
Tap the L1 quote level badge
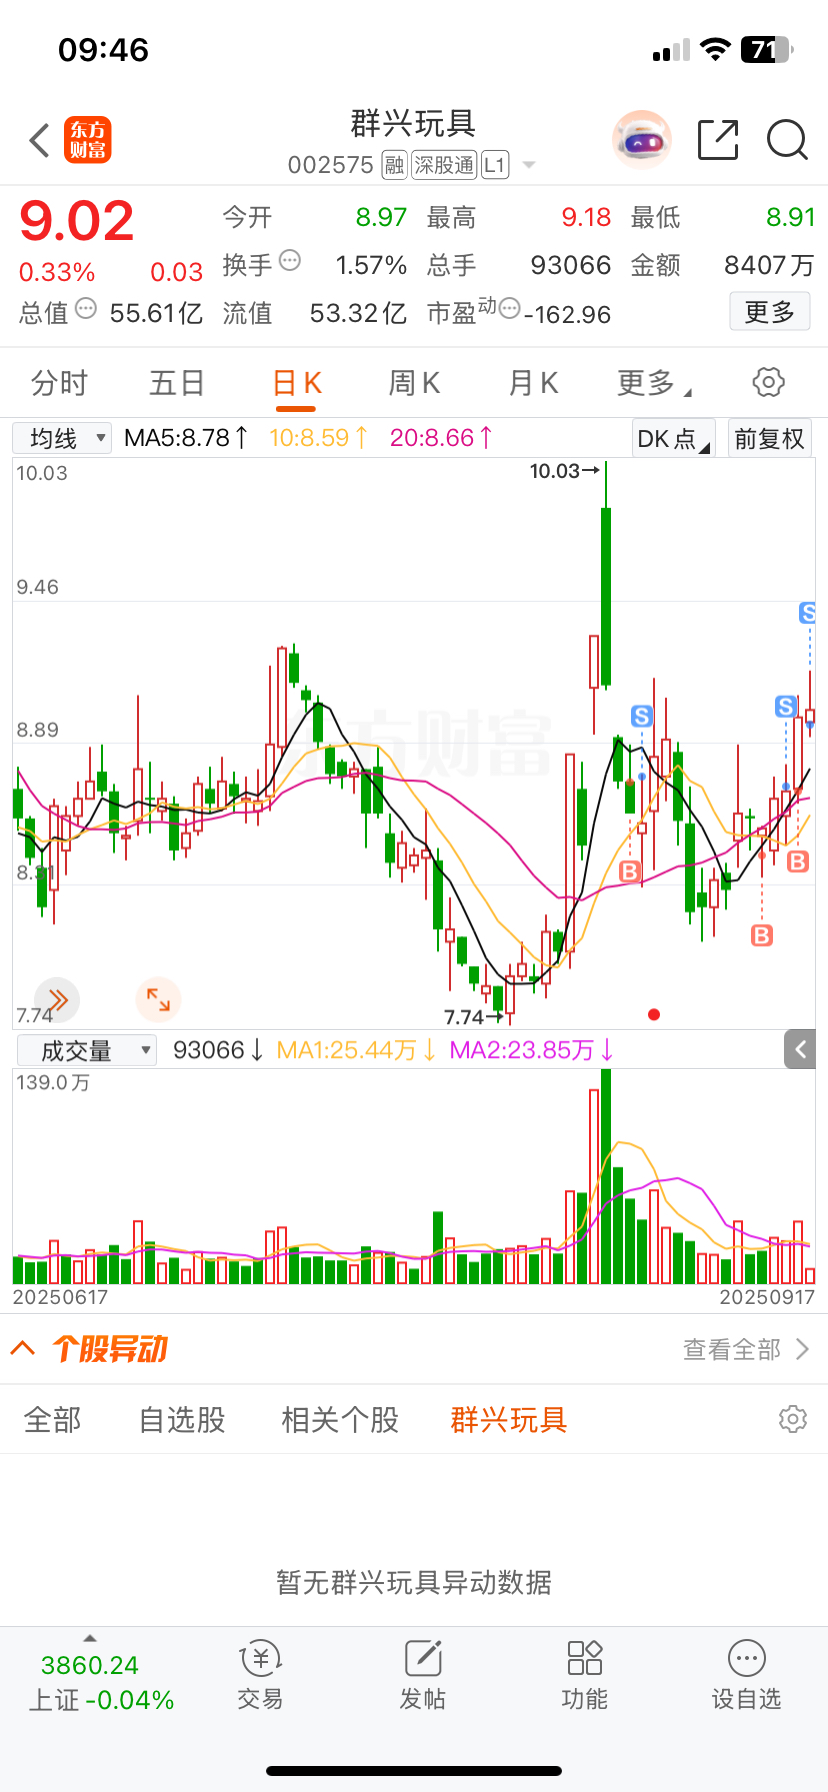(x=495, y=165)
